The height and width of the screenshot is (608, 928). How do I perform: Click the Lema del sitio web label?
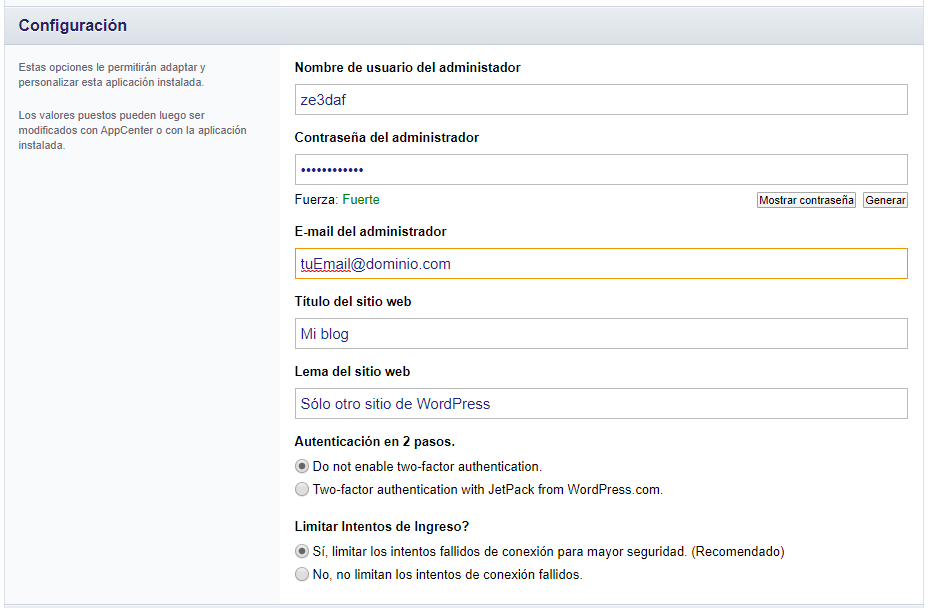pos(352,371)
